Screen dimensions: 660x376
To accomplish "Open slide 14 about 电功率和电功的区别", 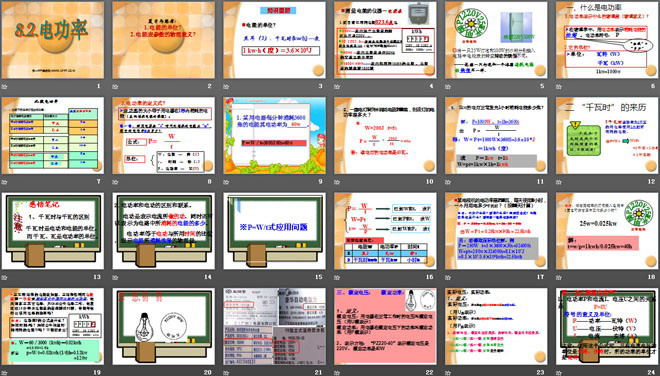I will pyautogui.click(x=163, y=231).
